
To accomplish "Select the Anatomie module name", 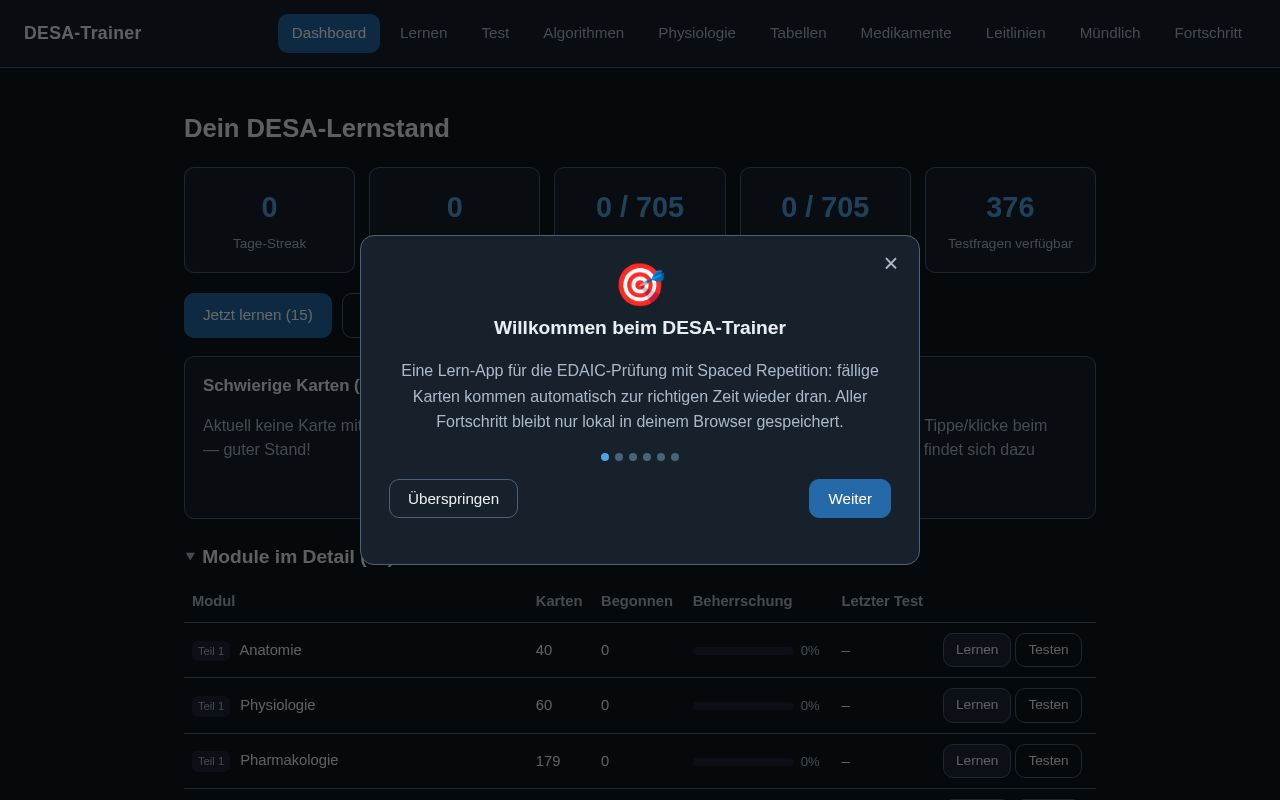I will coord(270,650).
